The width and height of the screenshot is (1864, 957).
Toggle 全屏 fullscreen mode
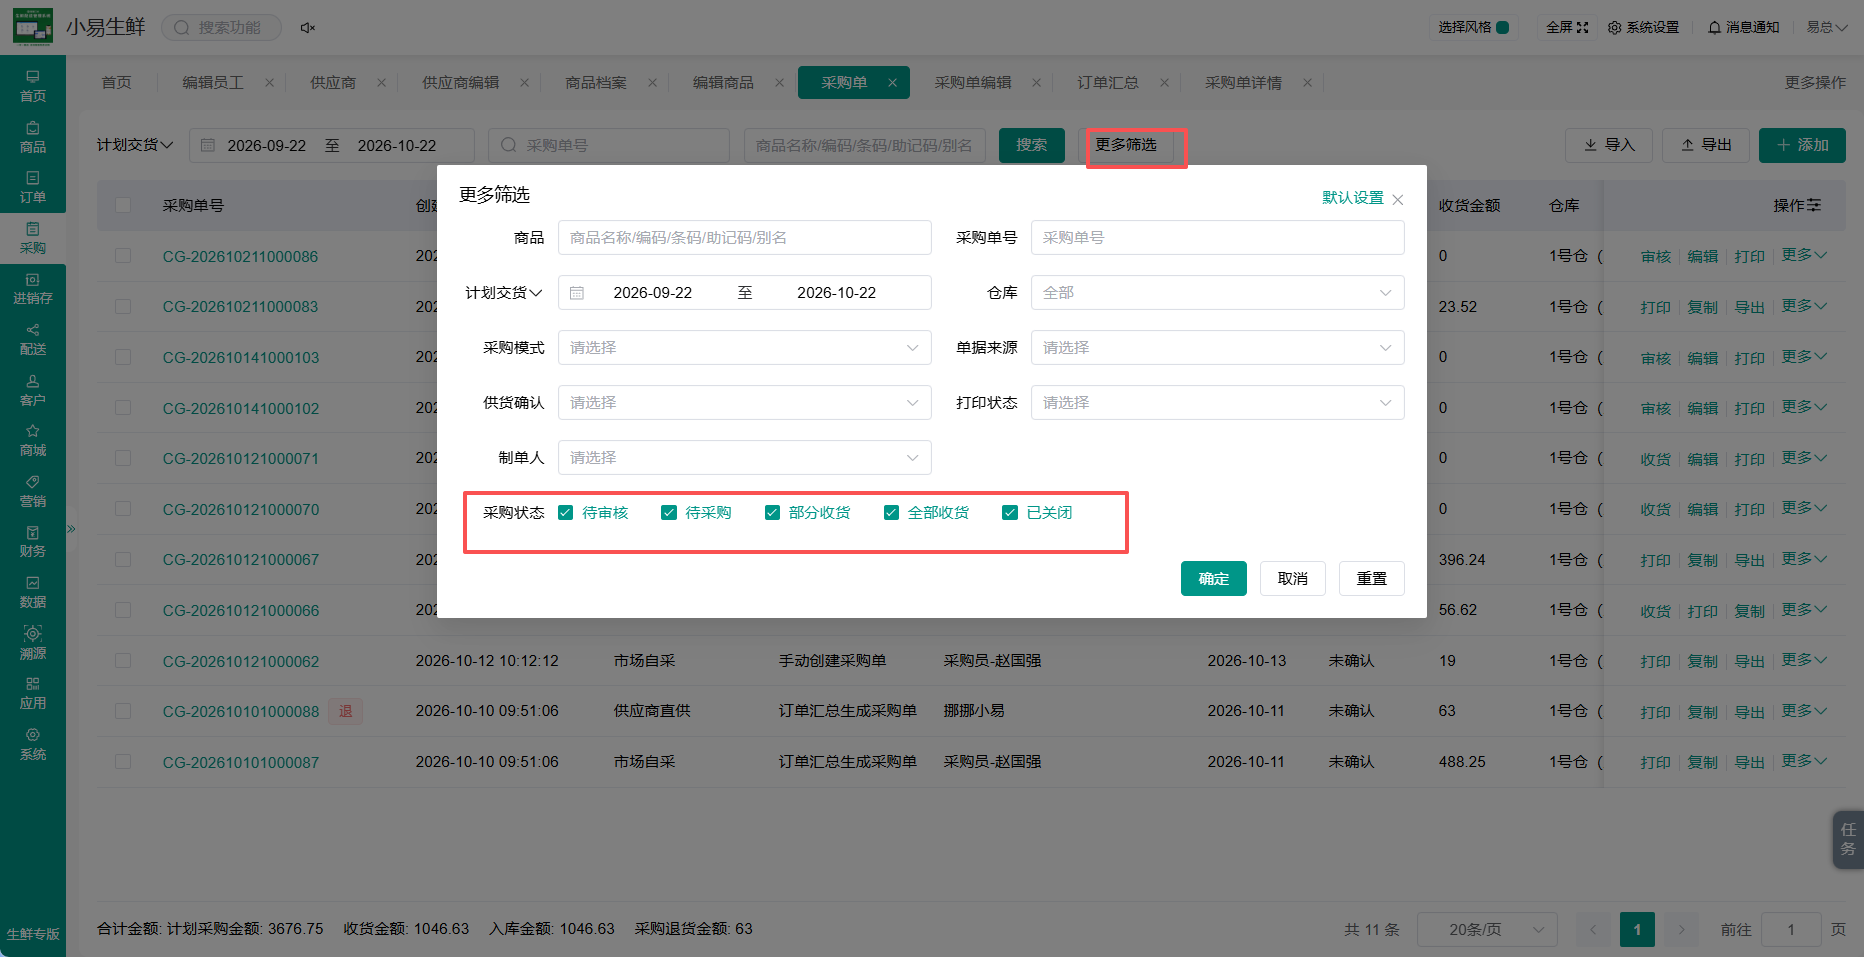[x=1567, y=27]
